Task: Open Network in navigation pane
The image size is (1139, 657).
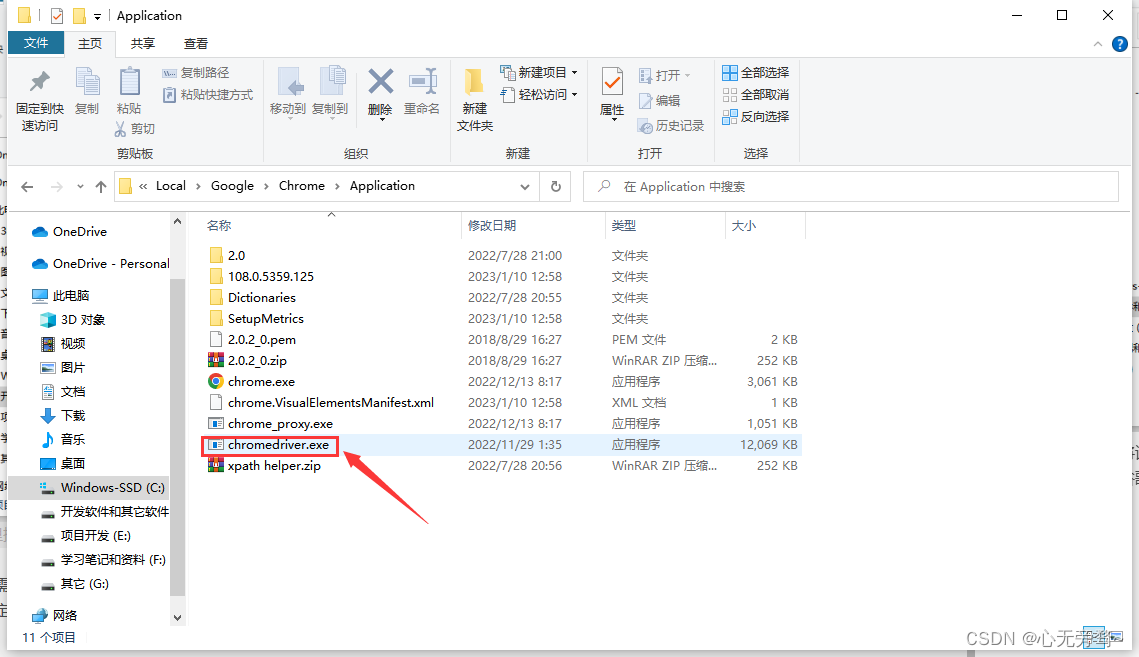Action: pos(64,616)
